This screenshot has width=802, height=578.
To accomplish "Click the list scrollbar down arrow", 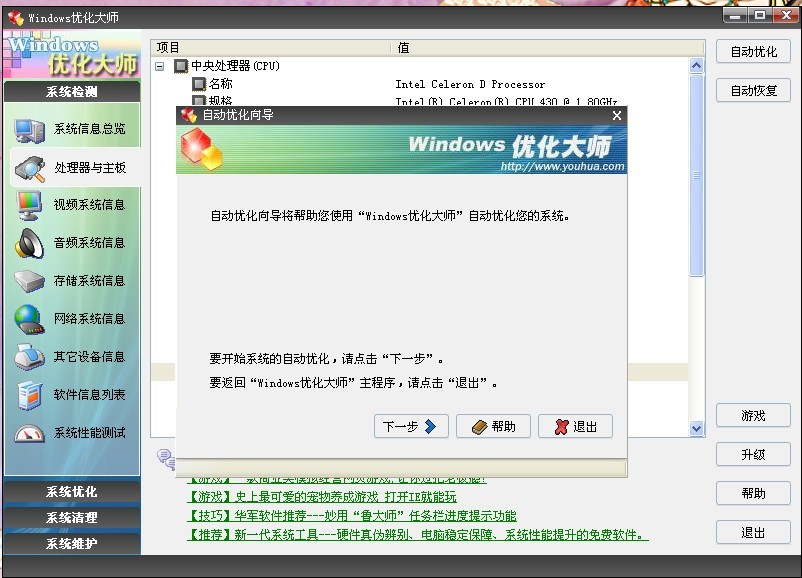I will (x=696, y=428).
